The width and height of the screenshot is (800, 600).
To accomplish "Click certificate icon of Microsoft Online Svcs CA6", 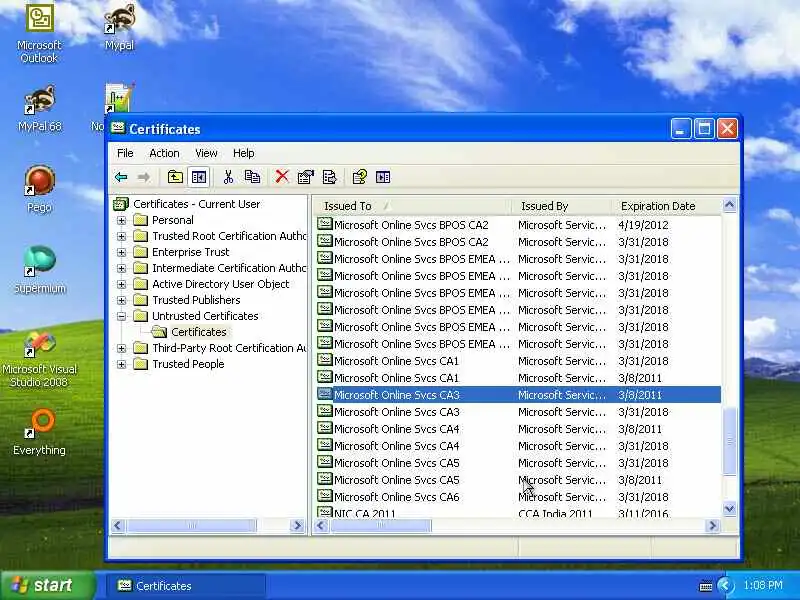I will tap(324, 495).
